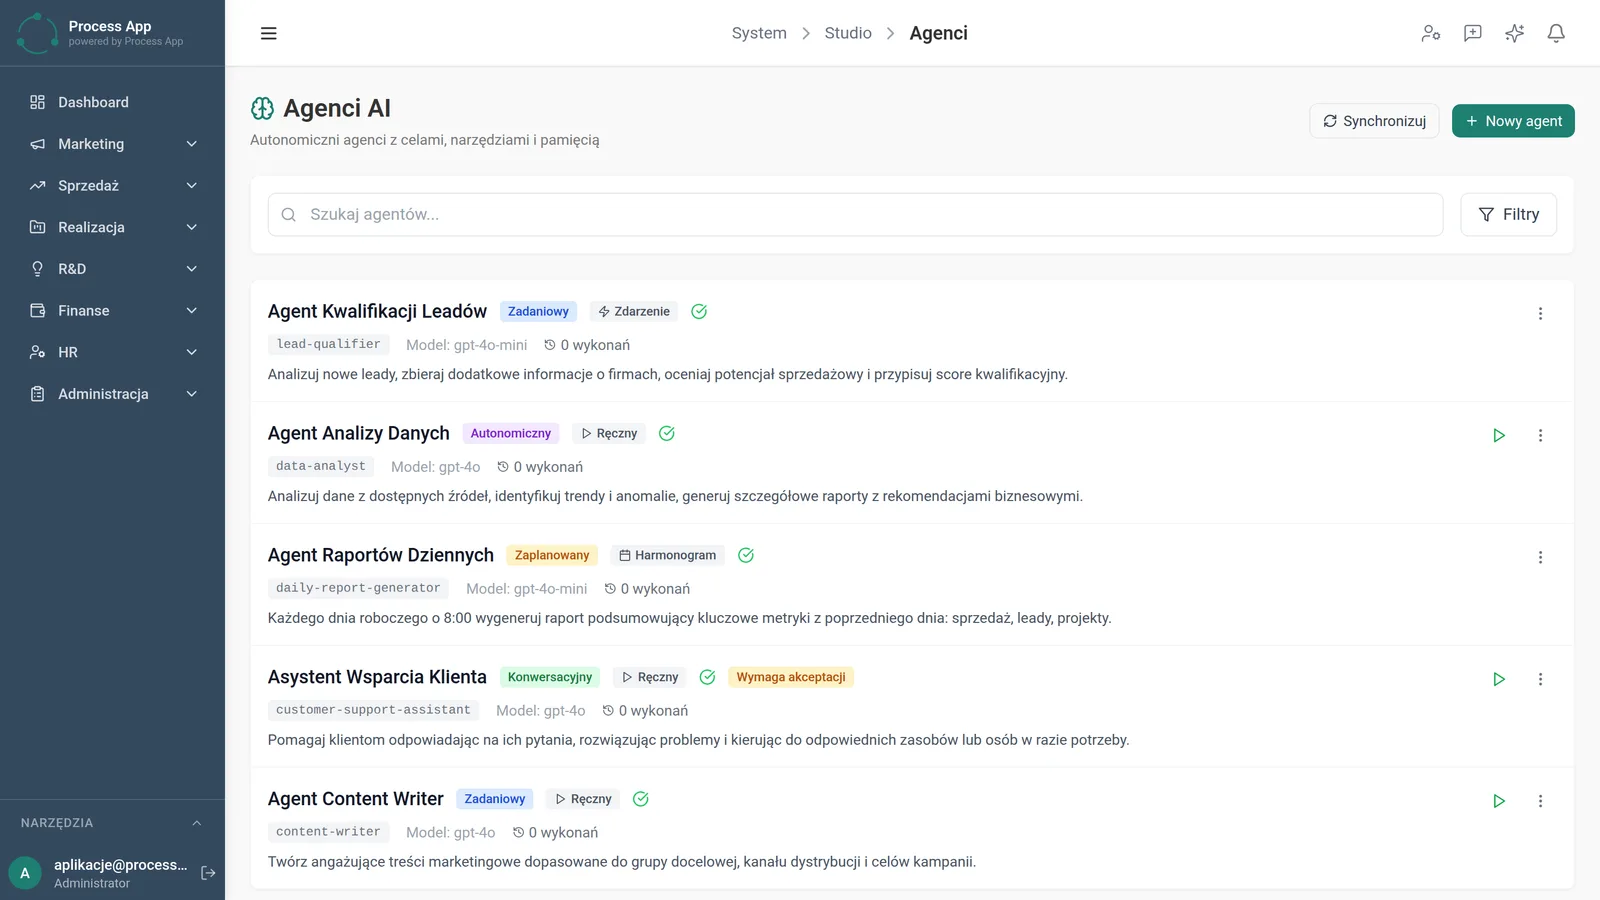
Task: Open Asystent Wsparcia Klienta title
Action: coord(377,677)
